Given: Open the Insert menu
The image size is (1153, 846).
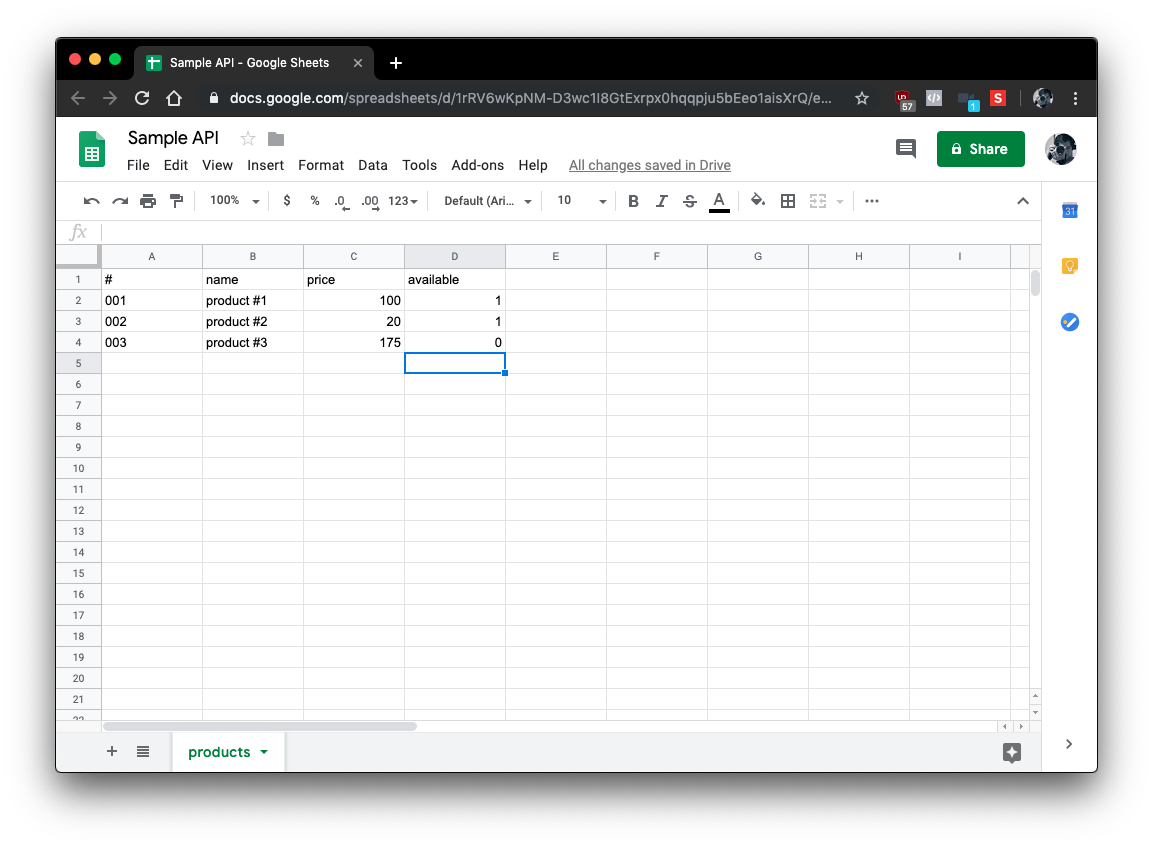Looking at the screenshot, I should click(x=265, y=165).
